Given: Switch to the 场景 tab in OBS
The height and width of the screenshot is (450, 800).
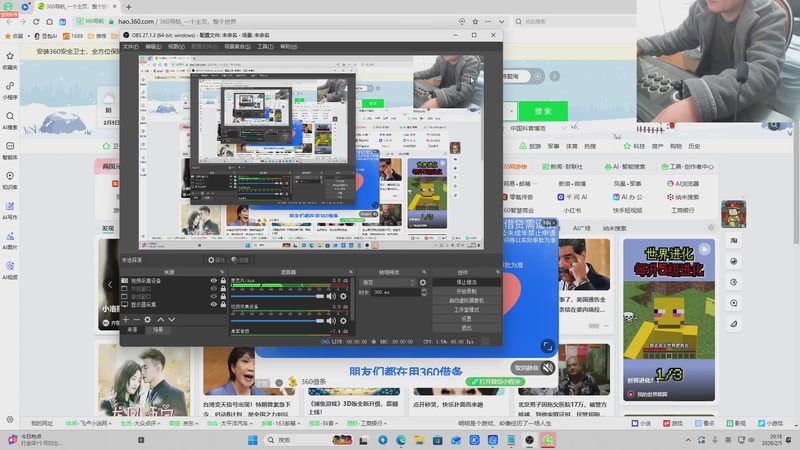Looking at the screenshot, I should click(158, 330).
